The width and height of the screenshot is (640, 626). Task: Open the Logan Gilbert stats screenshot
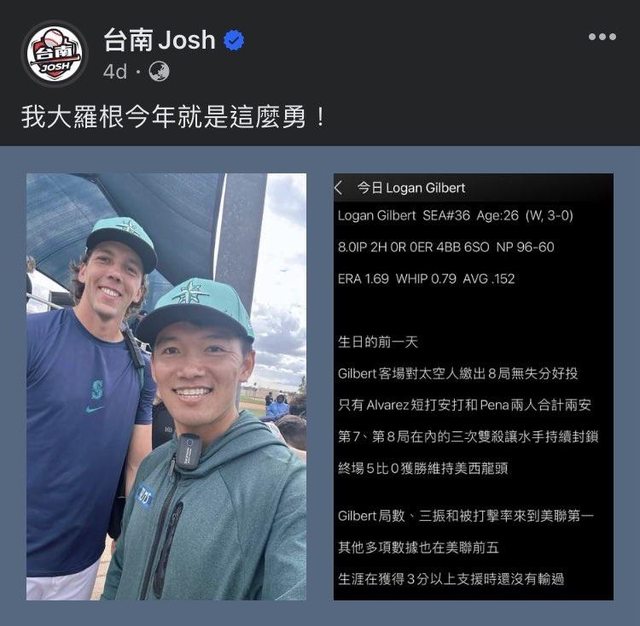473,386
